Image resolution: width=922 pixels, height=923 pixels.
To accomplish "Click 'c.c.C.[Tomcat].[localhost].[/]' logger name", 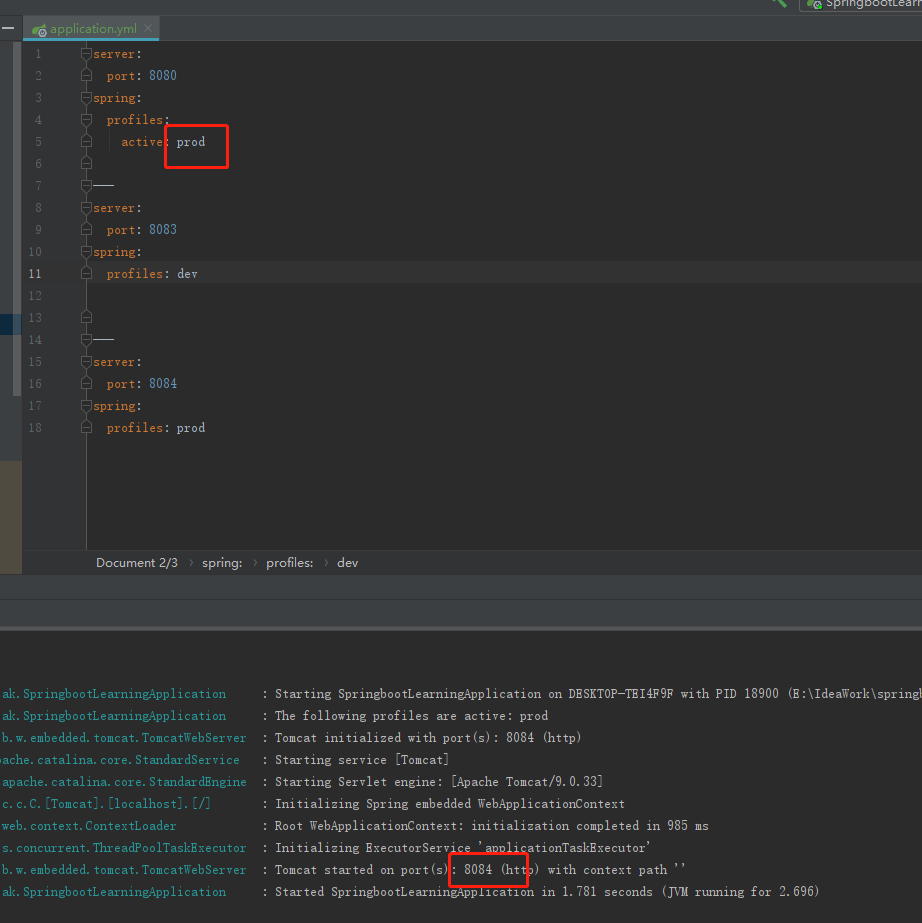I will tap(106, 804).
